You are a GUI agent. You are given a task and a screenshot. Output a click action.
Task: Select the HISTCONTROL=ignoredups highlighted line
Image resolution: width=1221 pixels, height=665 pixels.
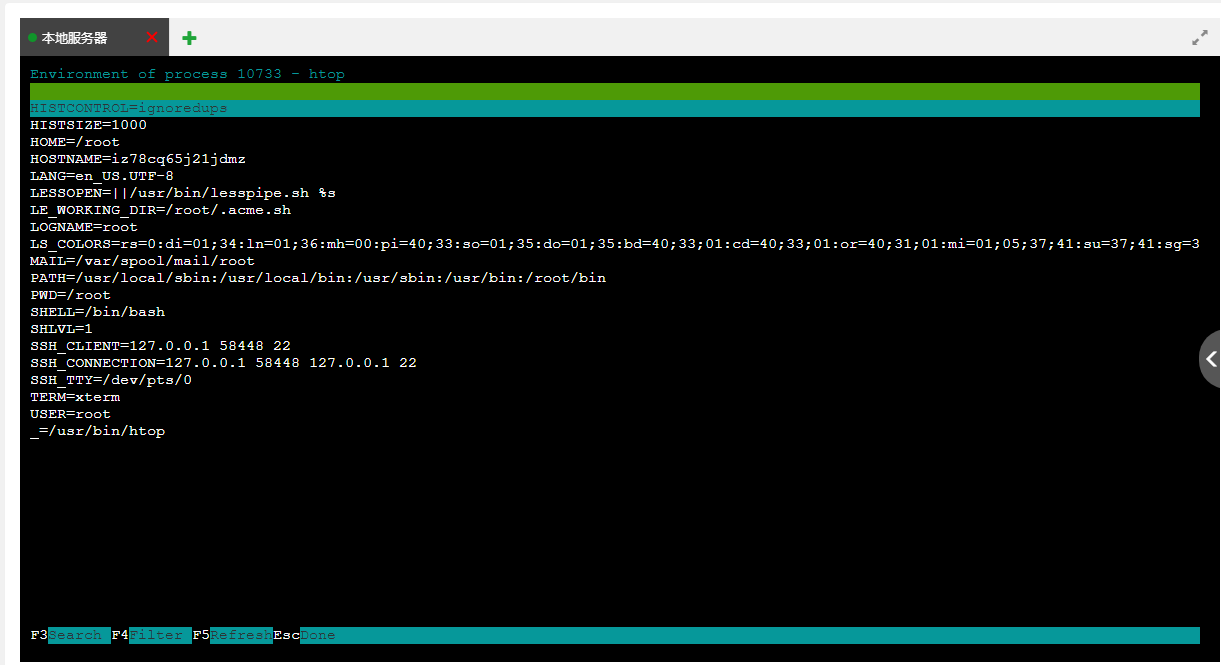615,108
